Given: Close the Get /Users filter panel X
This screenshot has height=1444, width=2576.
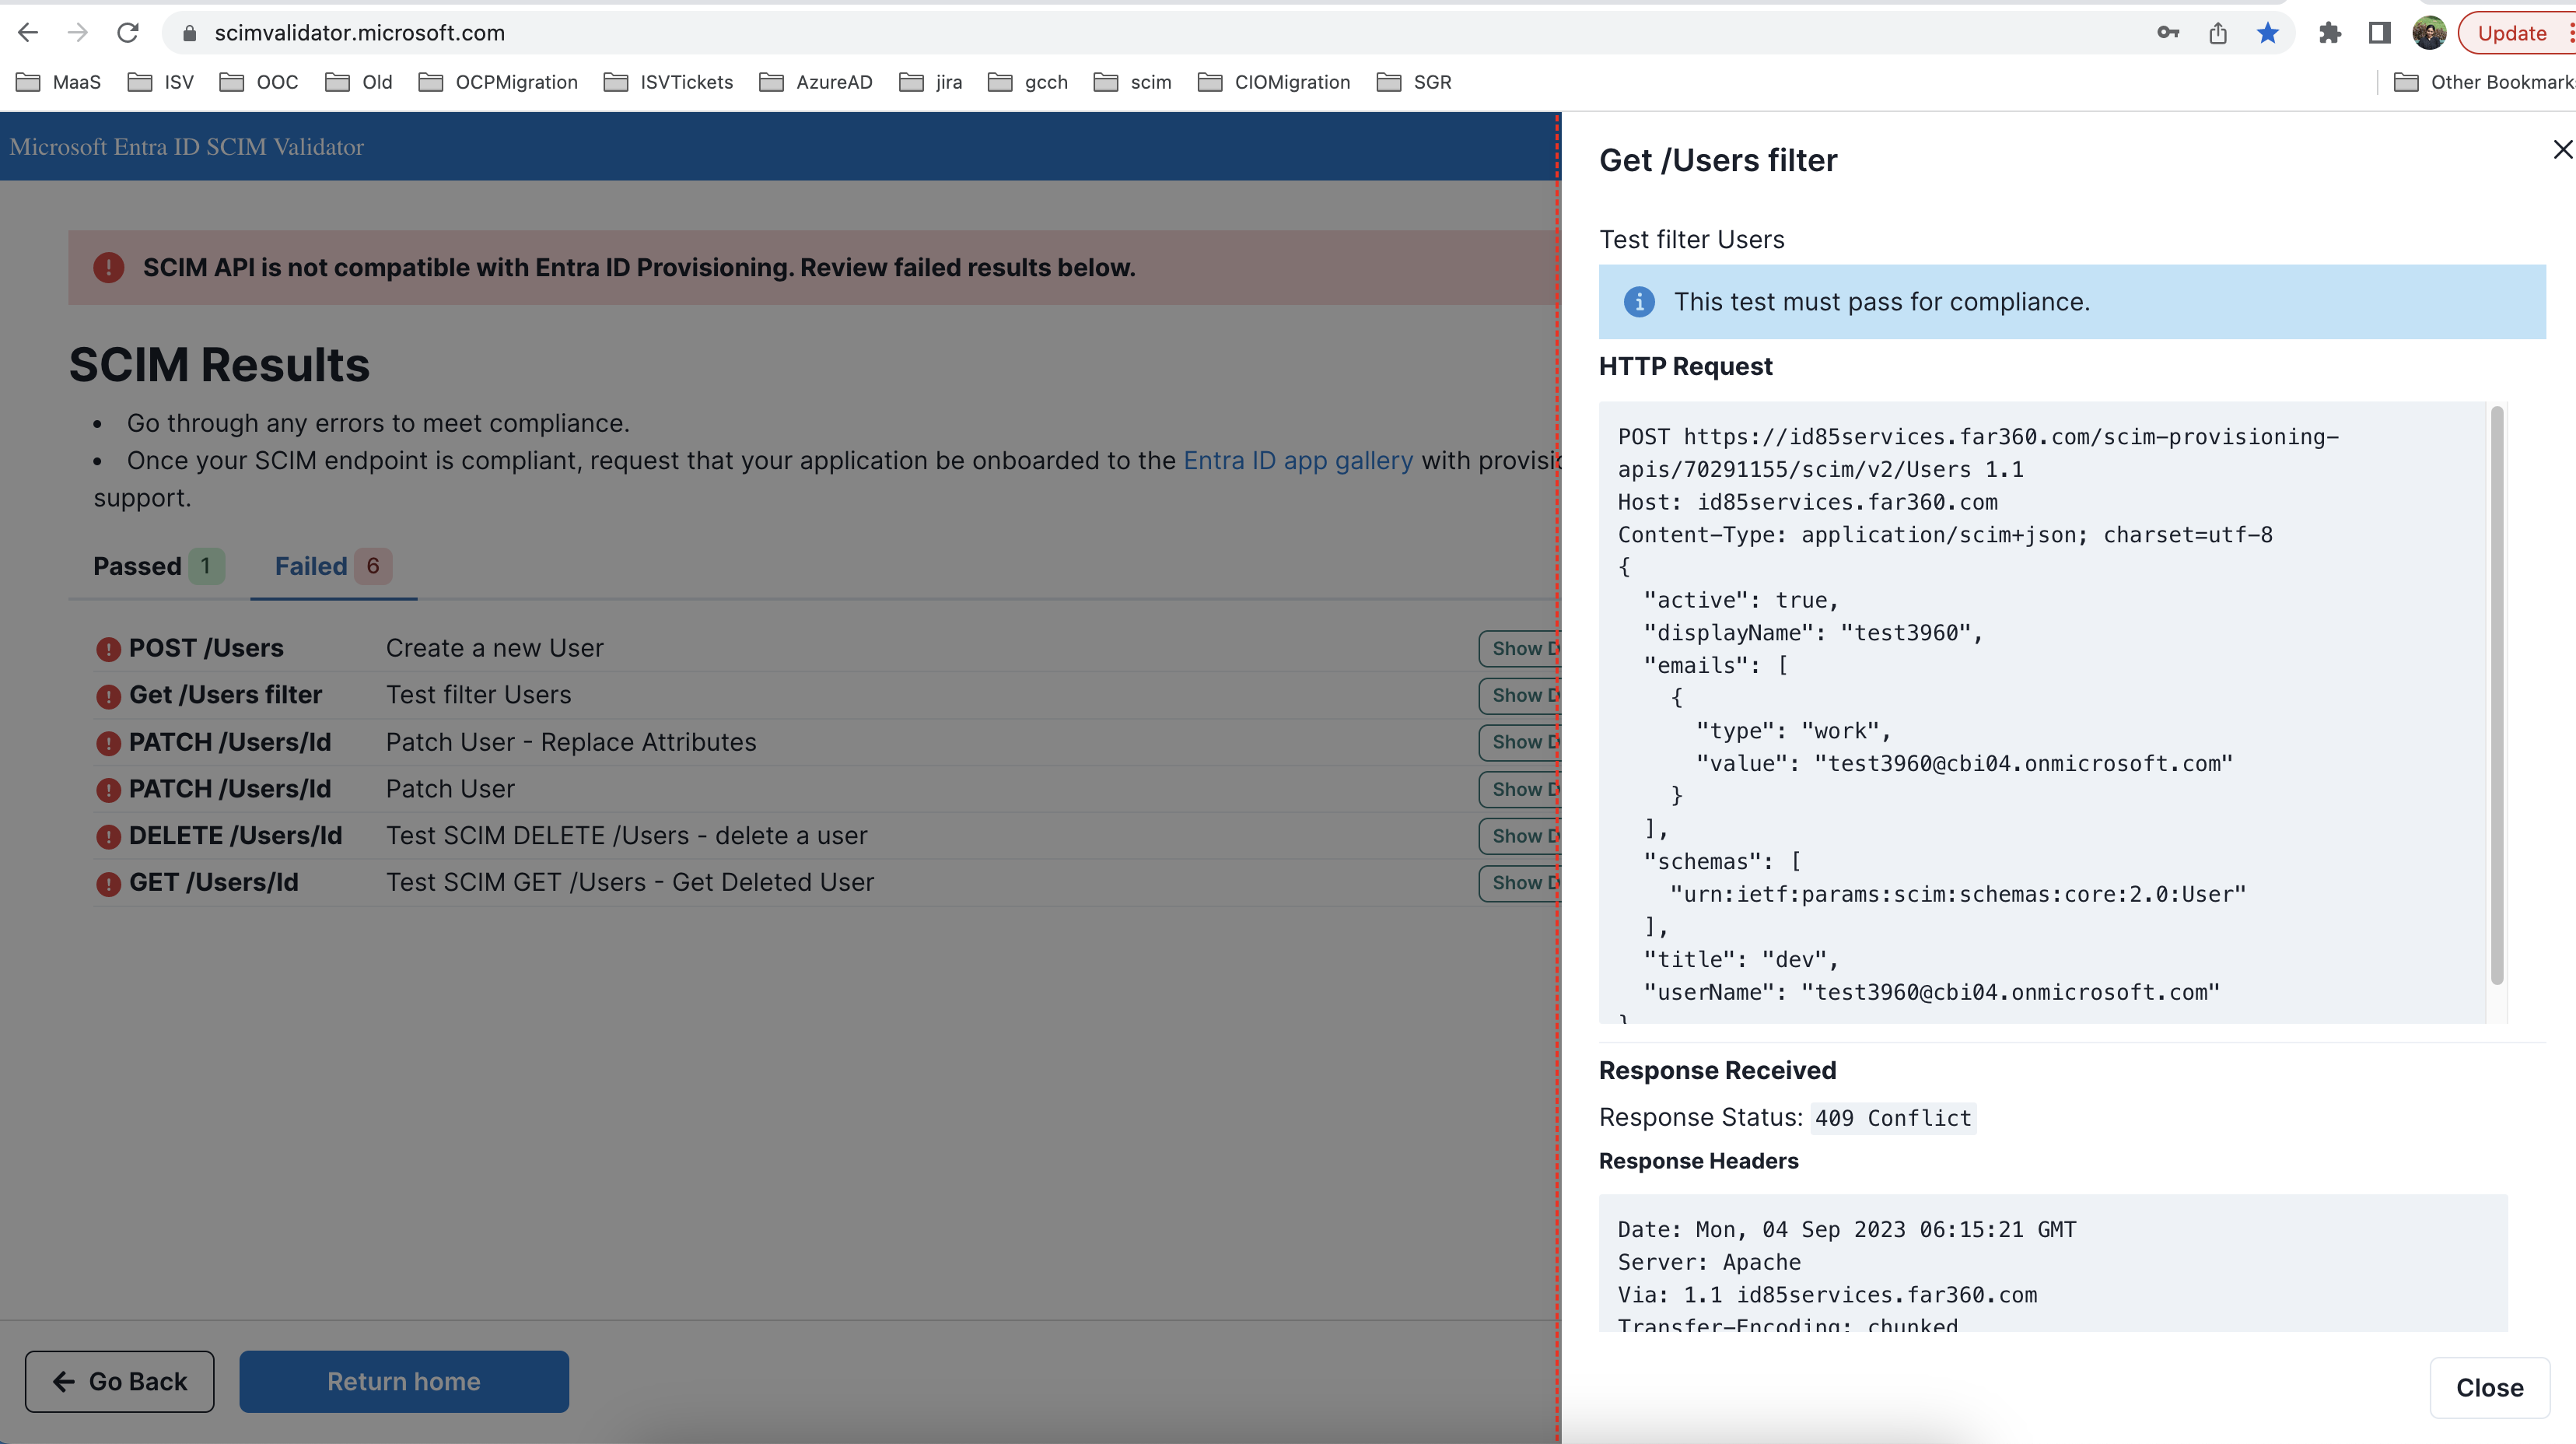Looking at the screenshot, I should click(x=2561, y=150).
